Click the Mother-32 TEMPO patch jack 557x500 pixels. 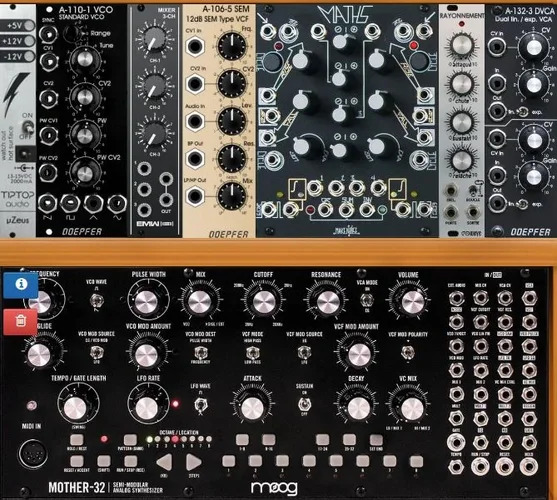click(x=456, y=466)
